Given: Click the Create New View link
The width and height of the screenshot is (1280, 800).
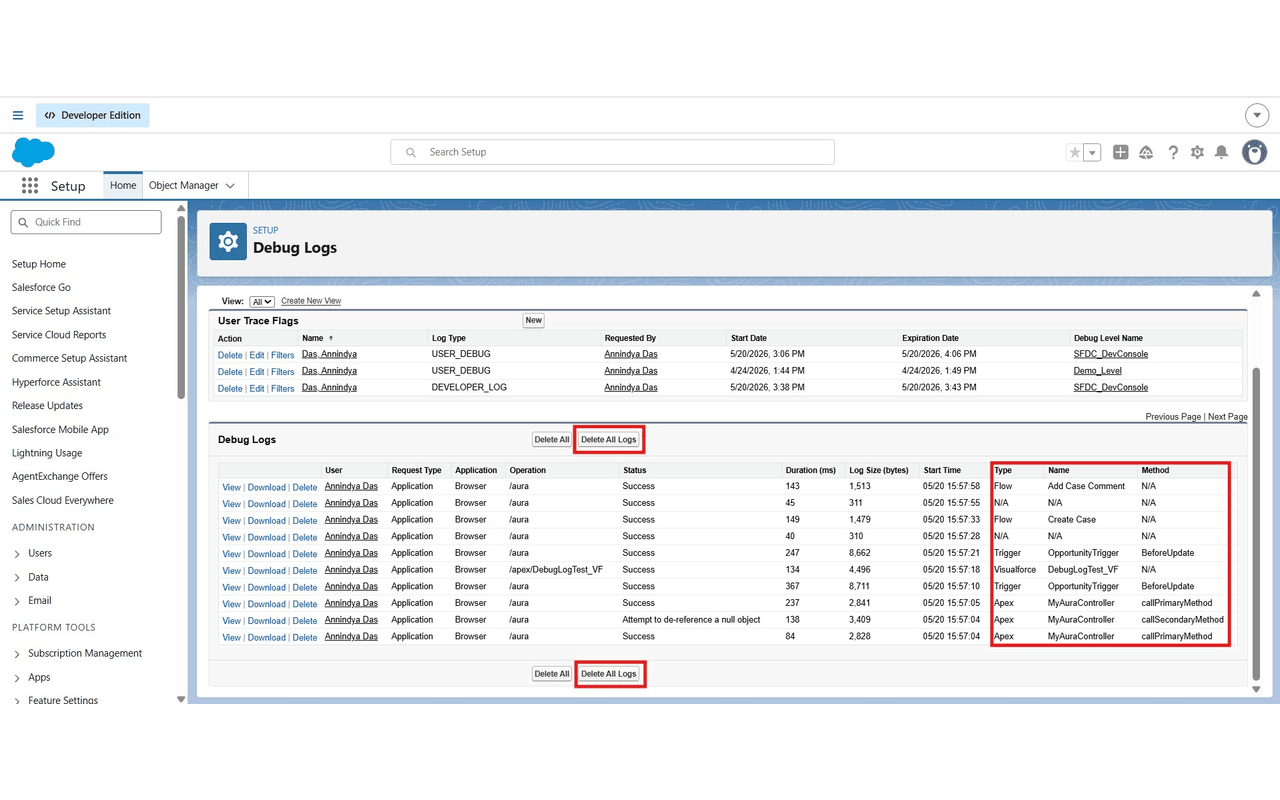Looking at the screenshot, I should click(x=311, y=301).
